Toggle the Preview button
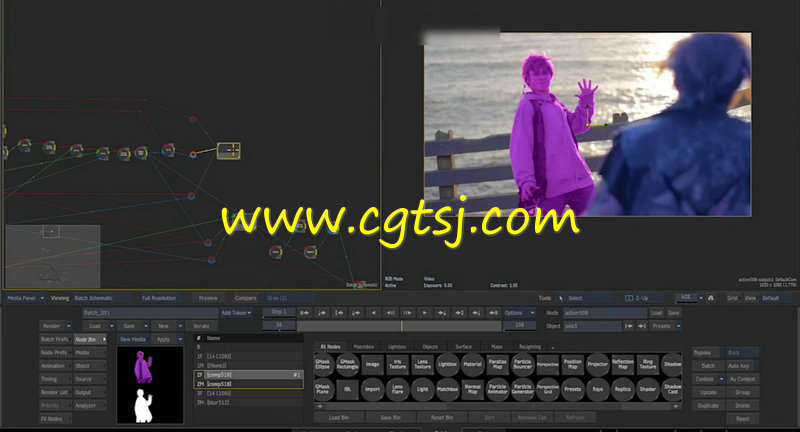Viewport: 800px width, 432px height. (x=208, y=298)
